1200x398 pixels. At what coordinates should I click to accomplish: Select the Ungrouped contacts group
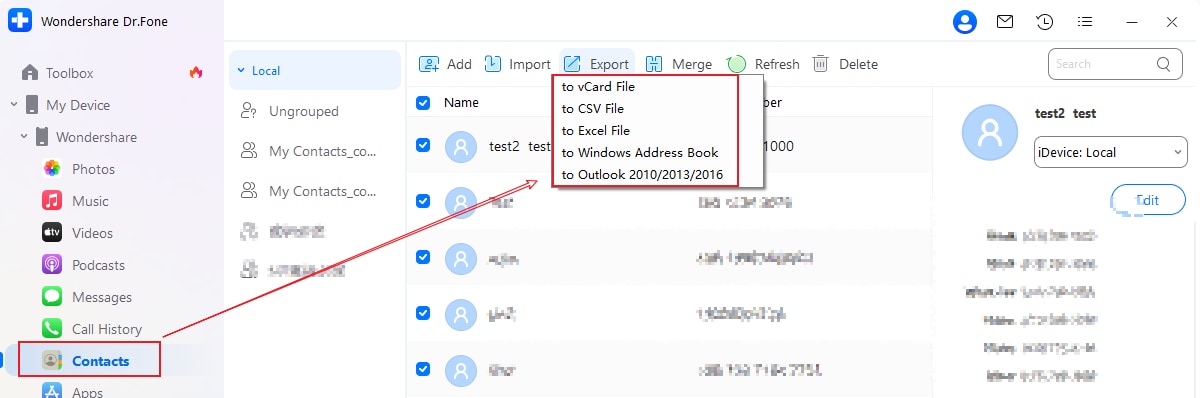pos(303,111)
